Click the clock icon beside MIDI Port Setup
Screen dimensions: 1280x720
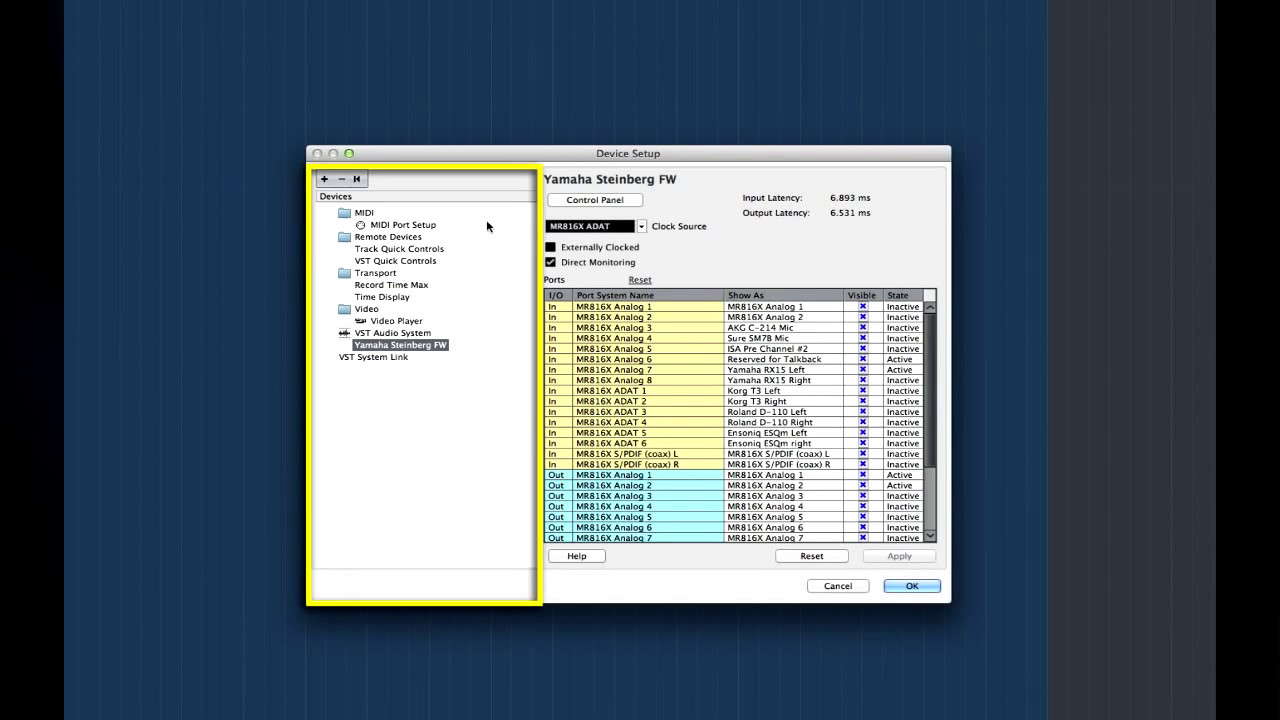click(x=360, y=224)
